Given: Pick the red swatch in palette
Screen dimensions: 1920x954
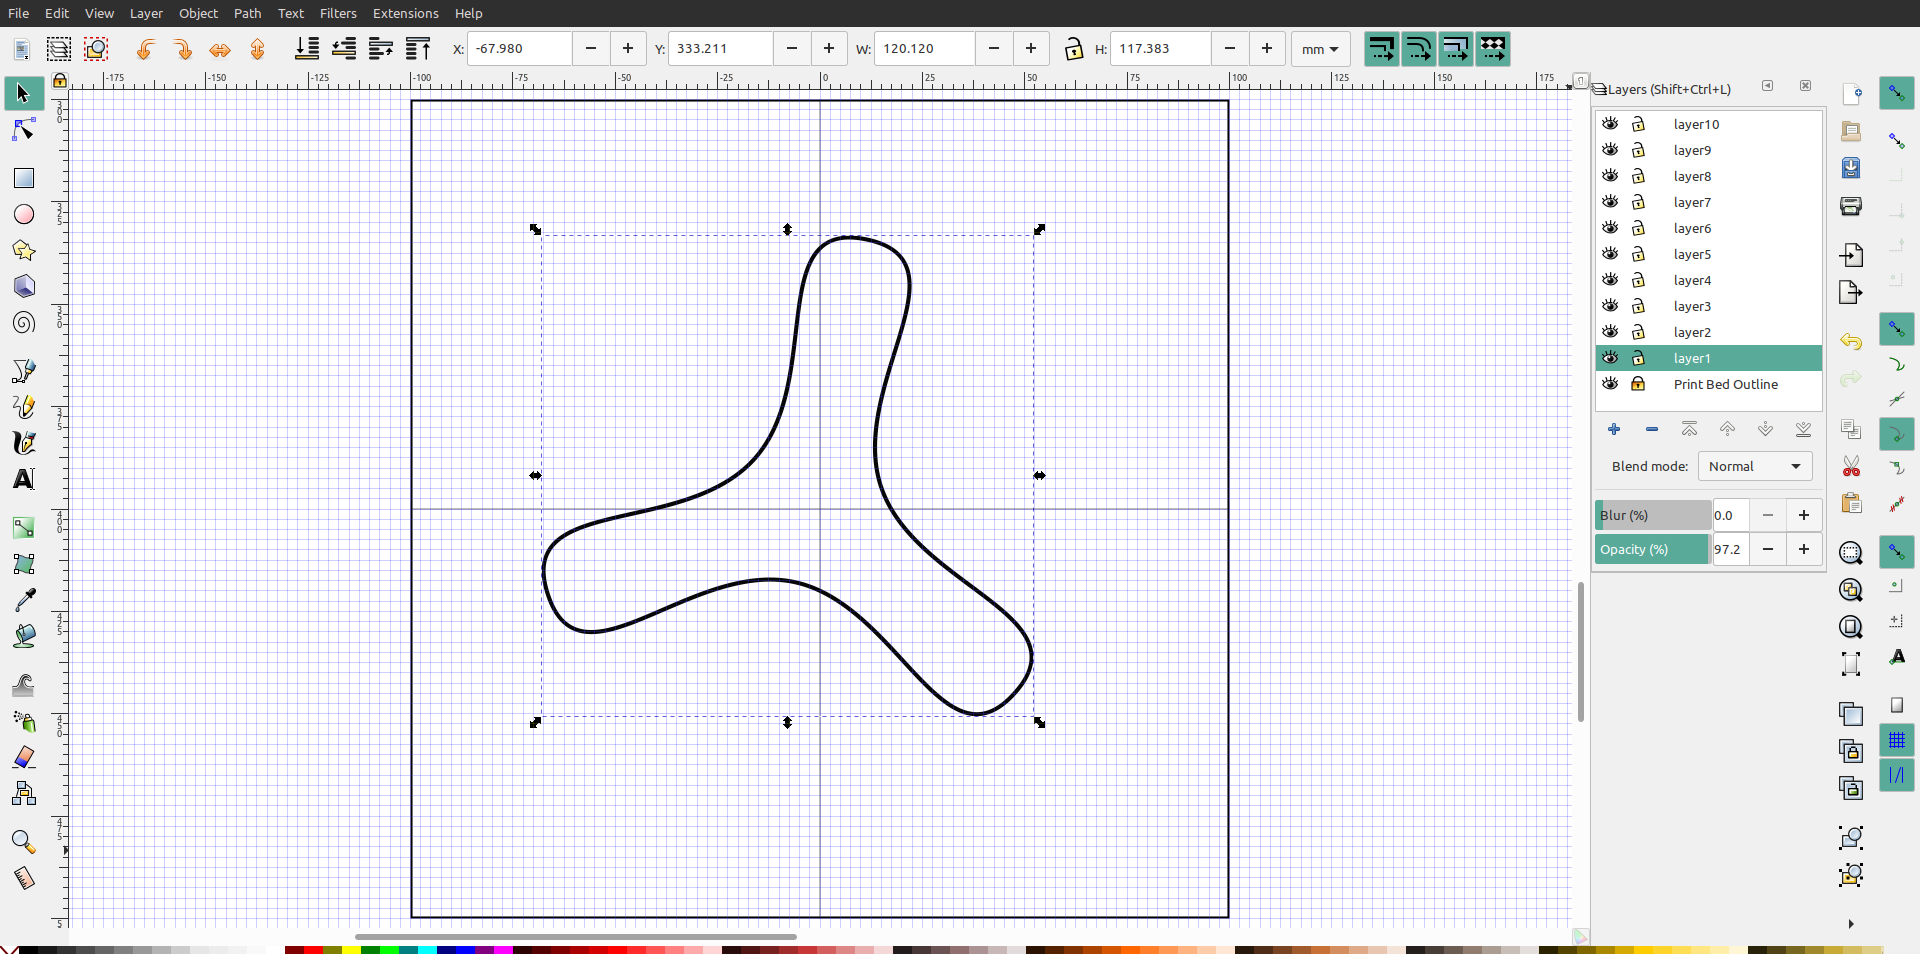Looking at the screenshot, I should [313, 949].
